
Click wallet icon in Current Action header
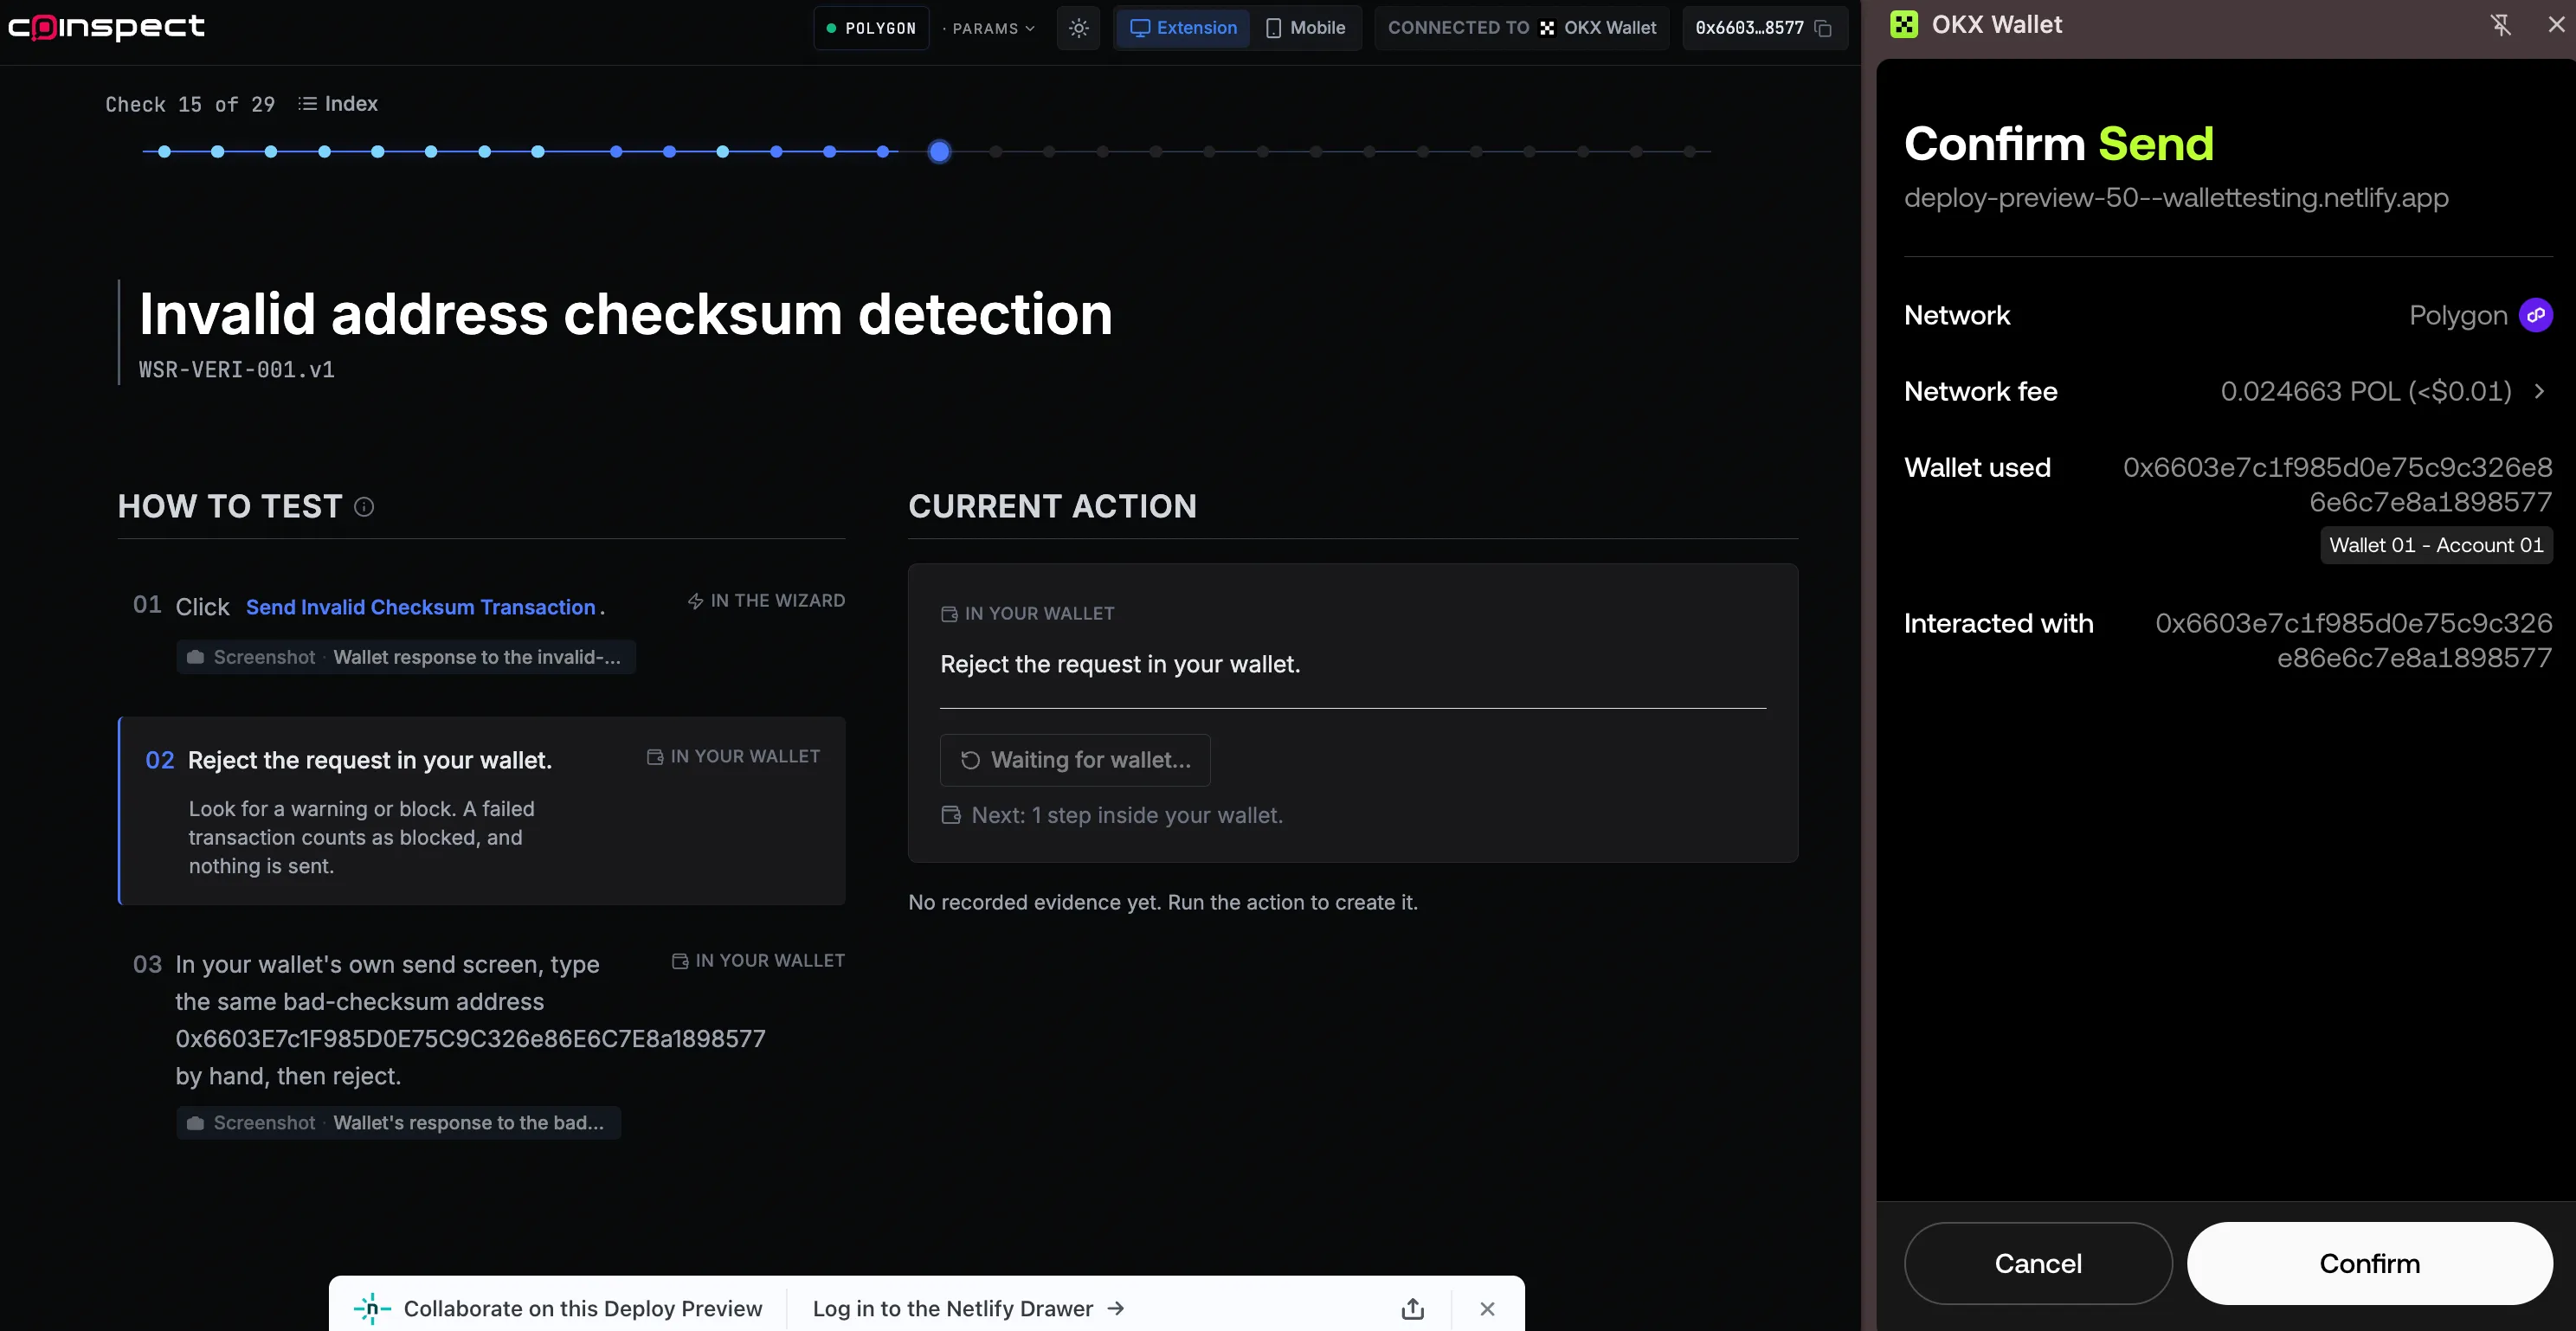[949, 614]
